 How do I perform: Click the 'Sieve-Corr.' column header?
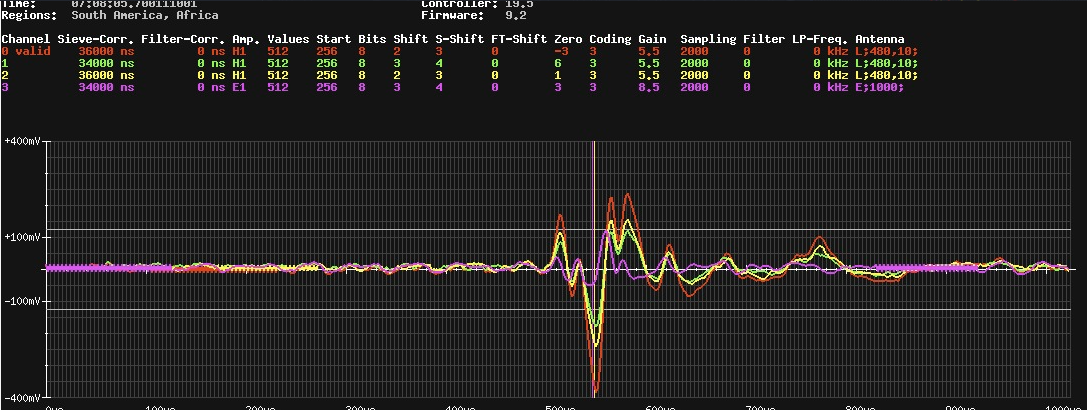click(x=96, y=40)
